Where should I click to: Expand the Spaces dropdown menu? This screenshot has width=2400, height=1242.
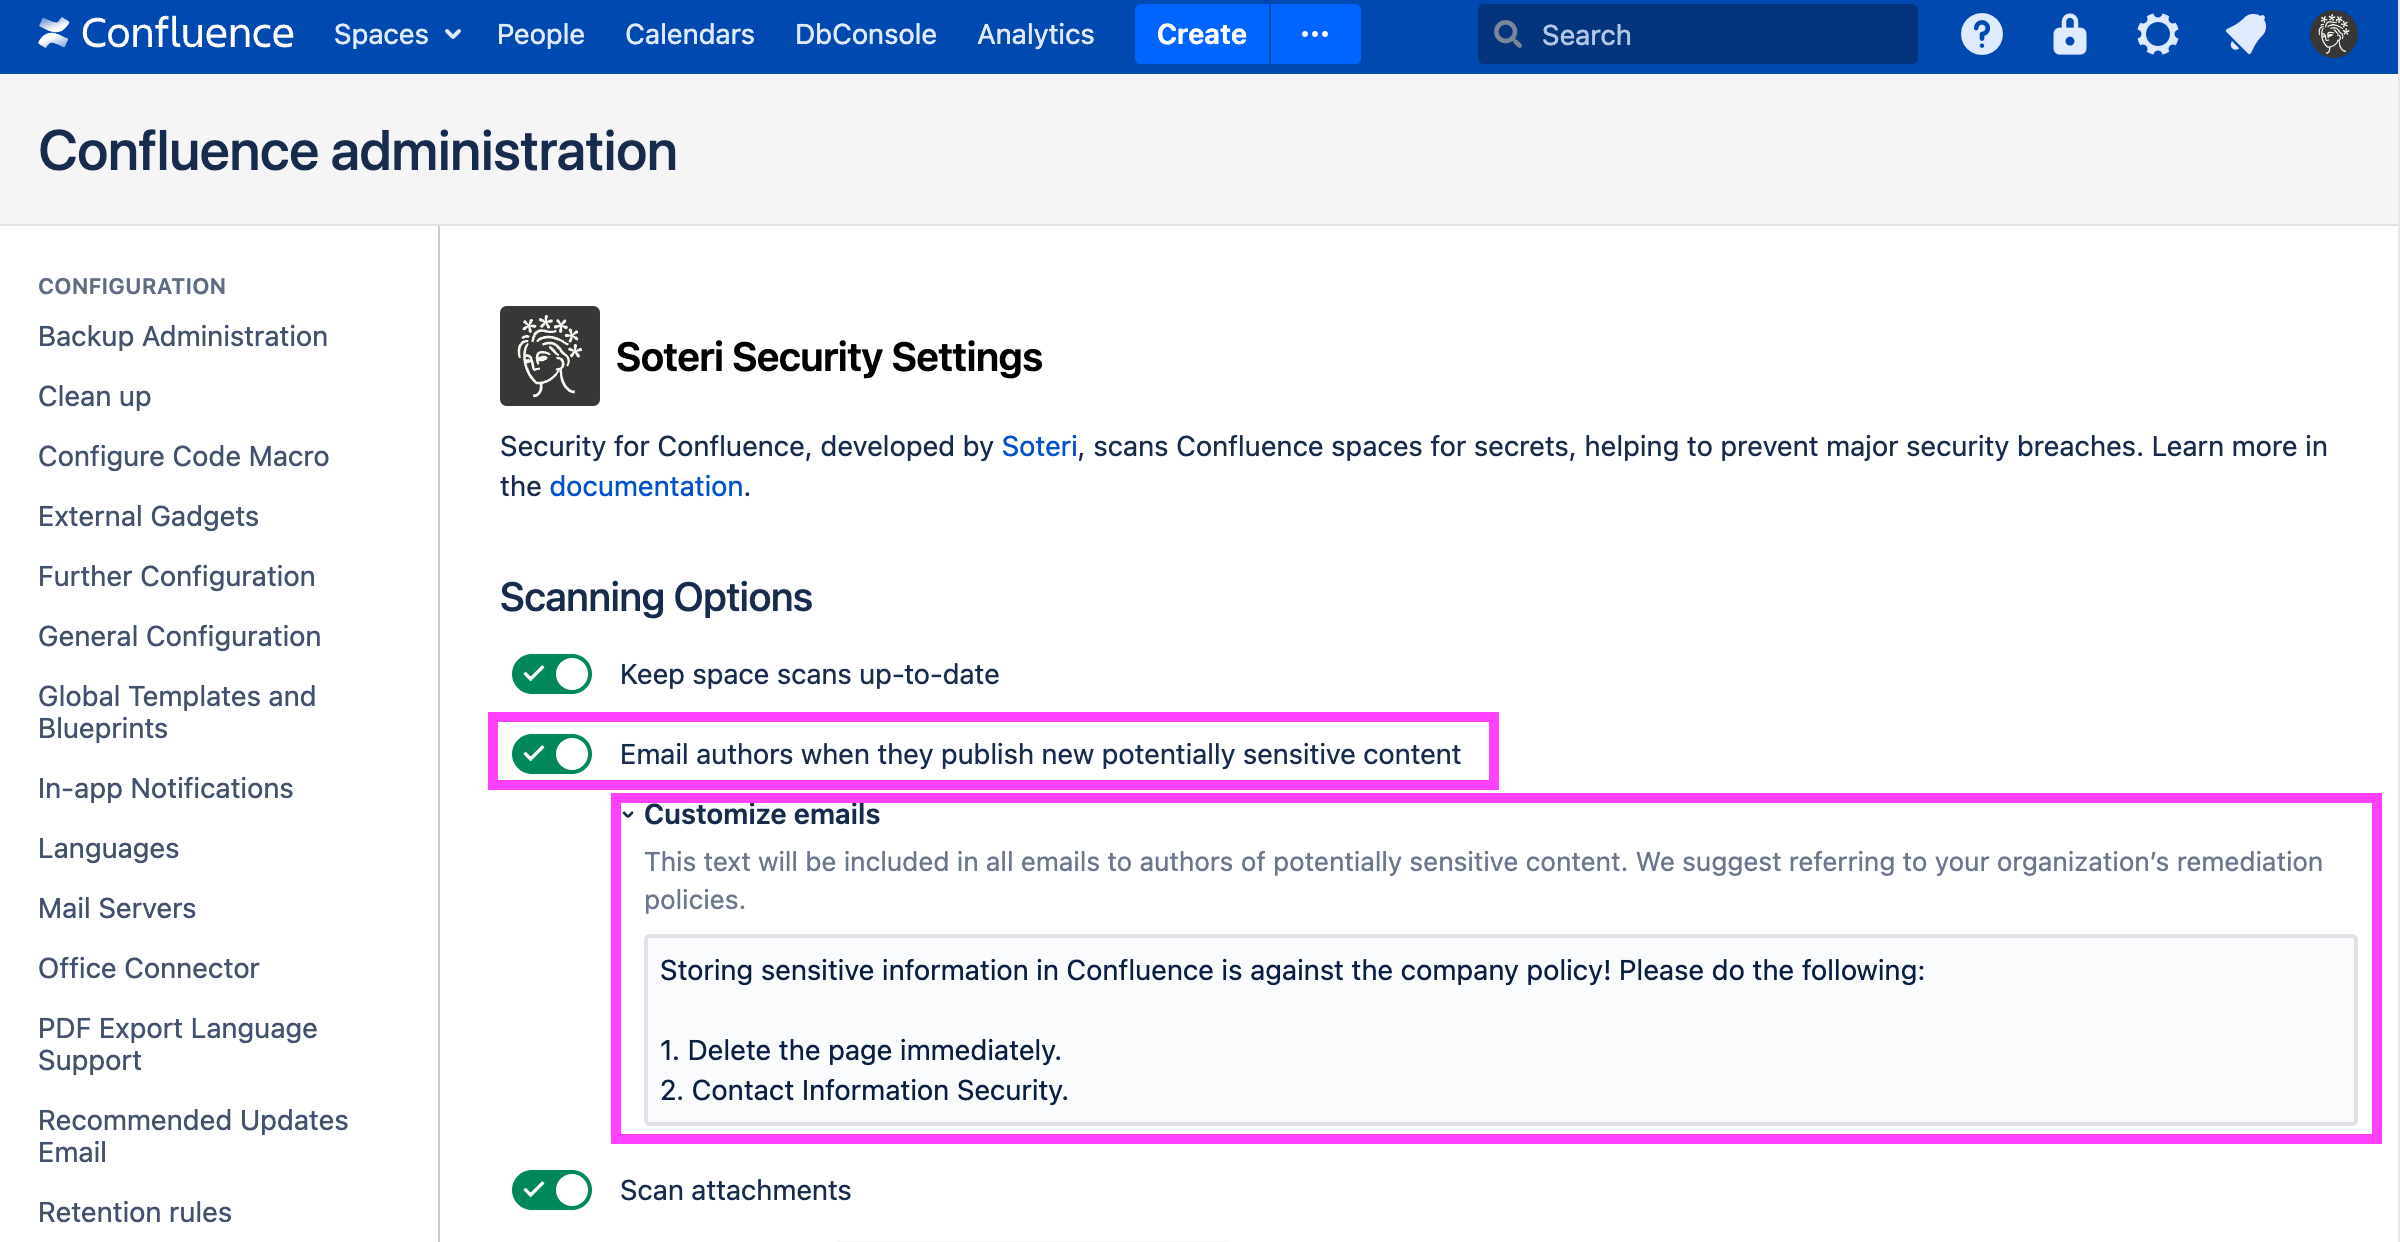coord(397,35)
